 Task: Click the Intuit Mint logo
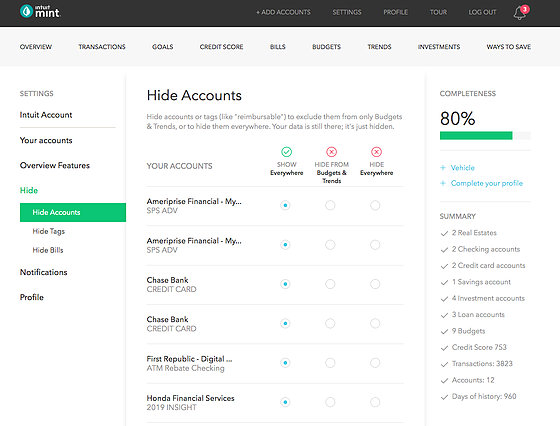point(40,11)
